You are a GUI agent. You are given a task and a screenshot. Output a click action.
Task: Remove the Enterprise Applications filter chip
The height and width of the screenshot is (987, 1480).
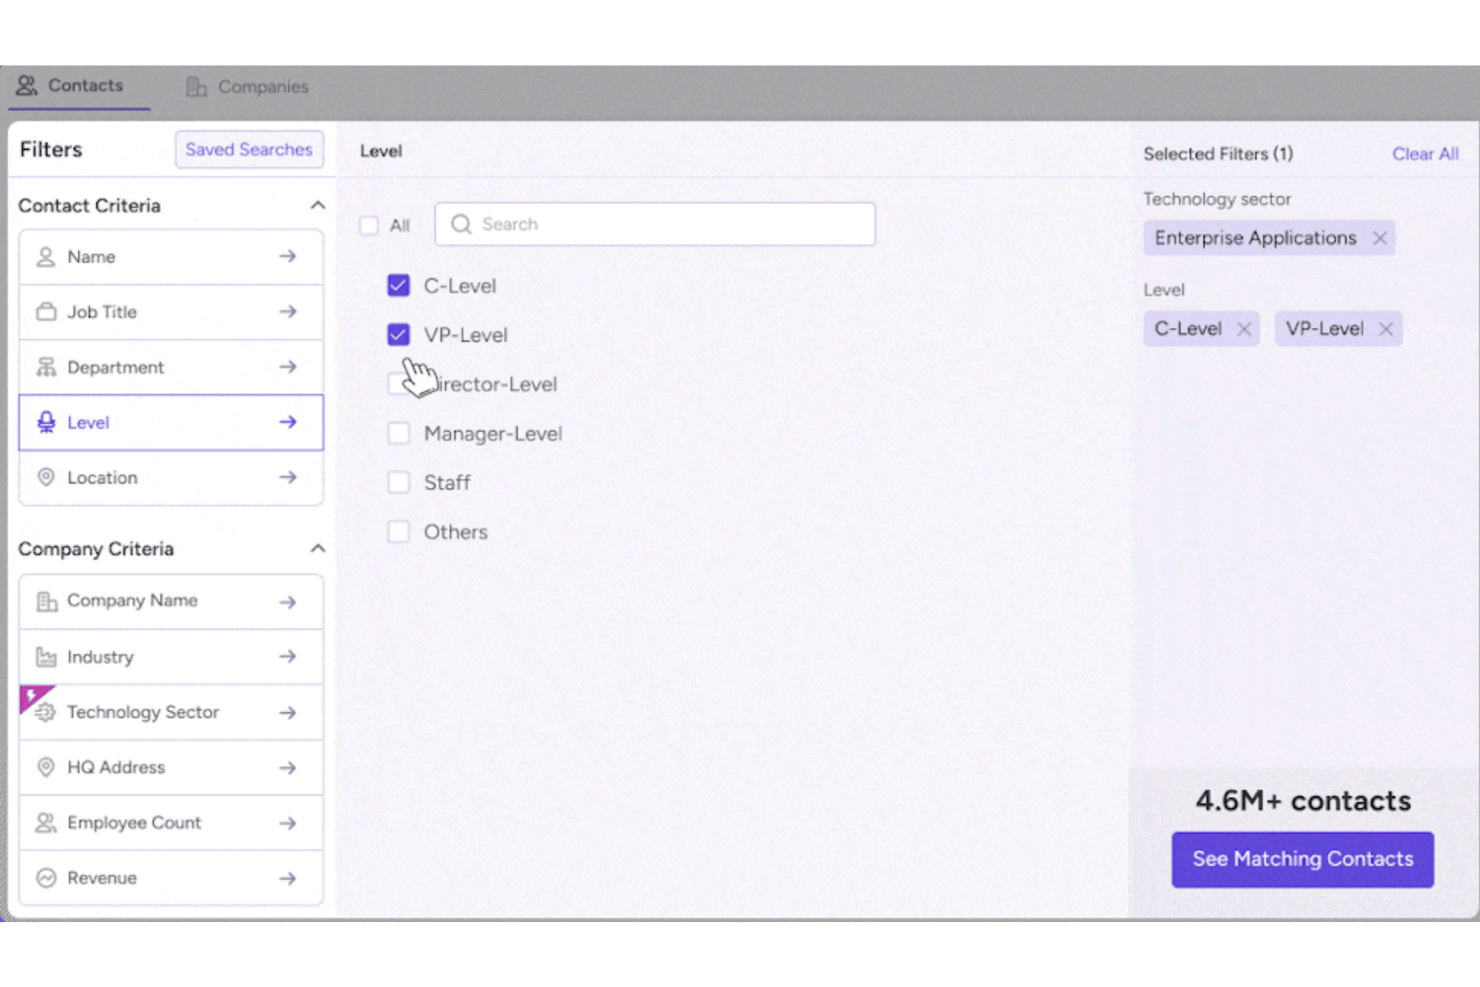pyautogui.click(x=1380, y=238)
